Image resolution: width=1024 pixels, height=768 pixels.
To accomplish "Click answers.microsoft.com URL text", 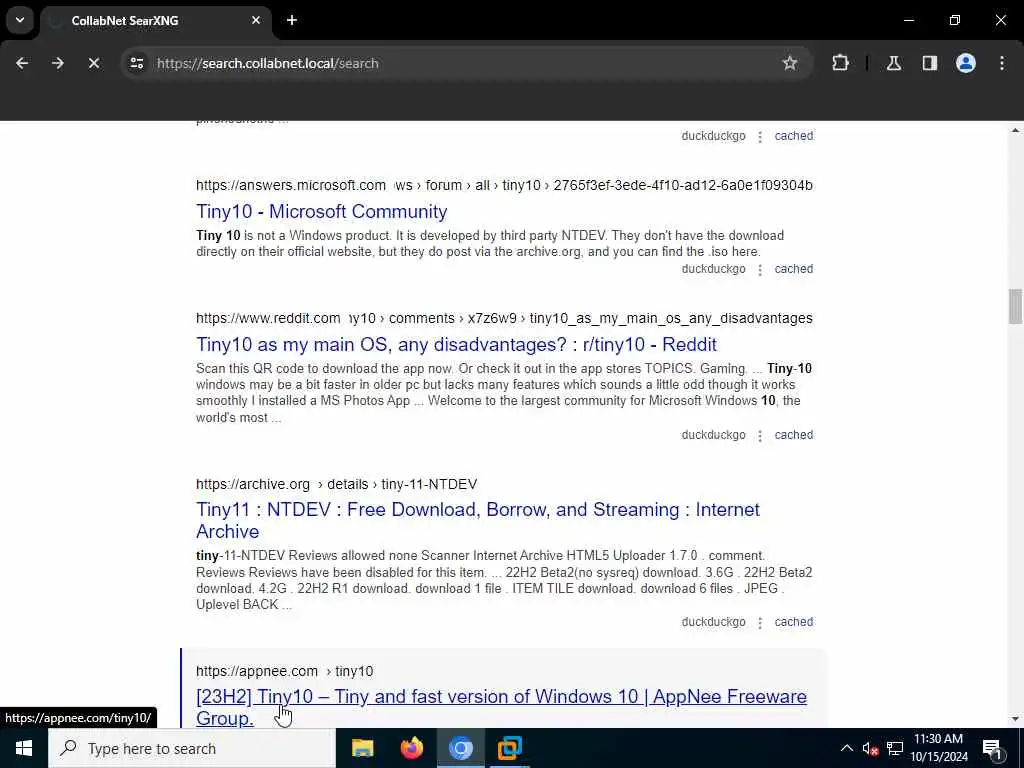I will [291, 185].
